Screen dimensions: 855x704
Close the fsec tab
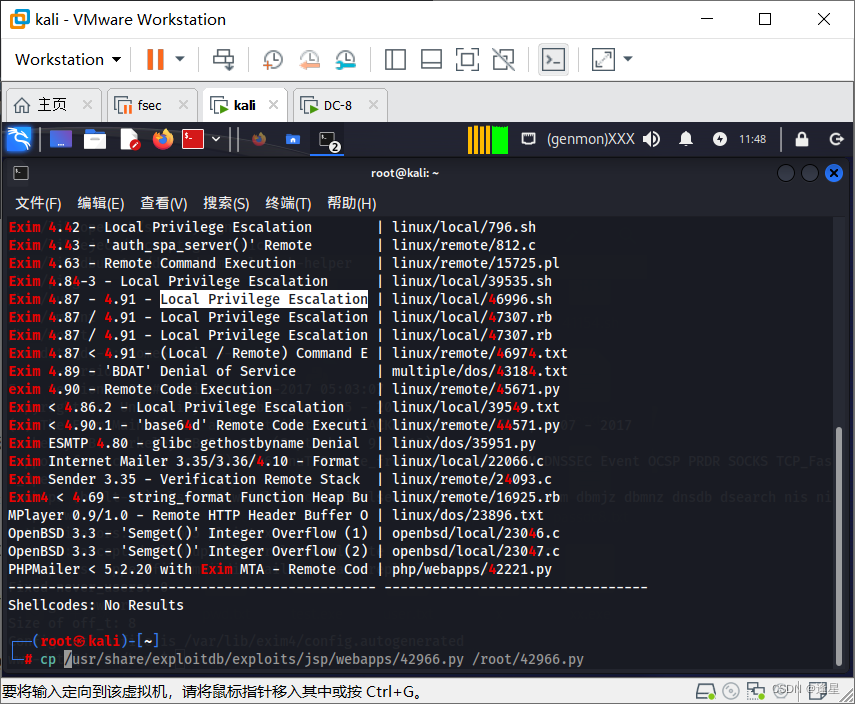(184, 104)
